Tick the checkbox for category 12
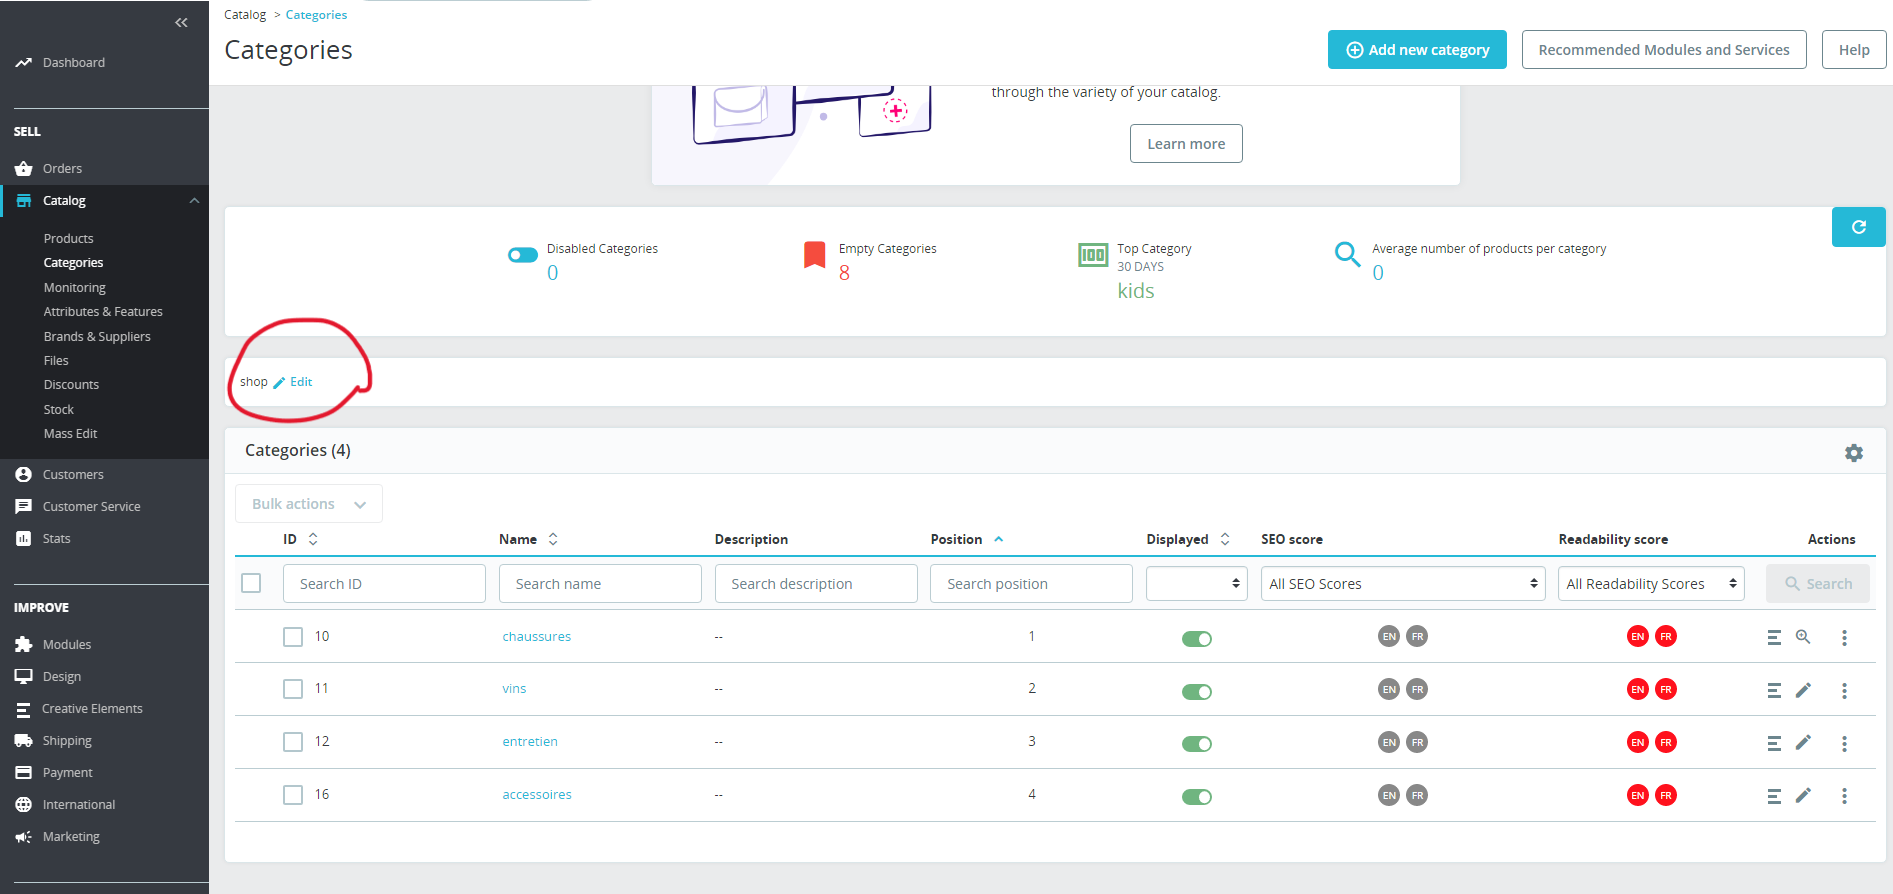This screenshot has height=894, width=1893. (292, 742)
